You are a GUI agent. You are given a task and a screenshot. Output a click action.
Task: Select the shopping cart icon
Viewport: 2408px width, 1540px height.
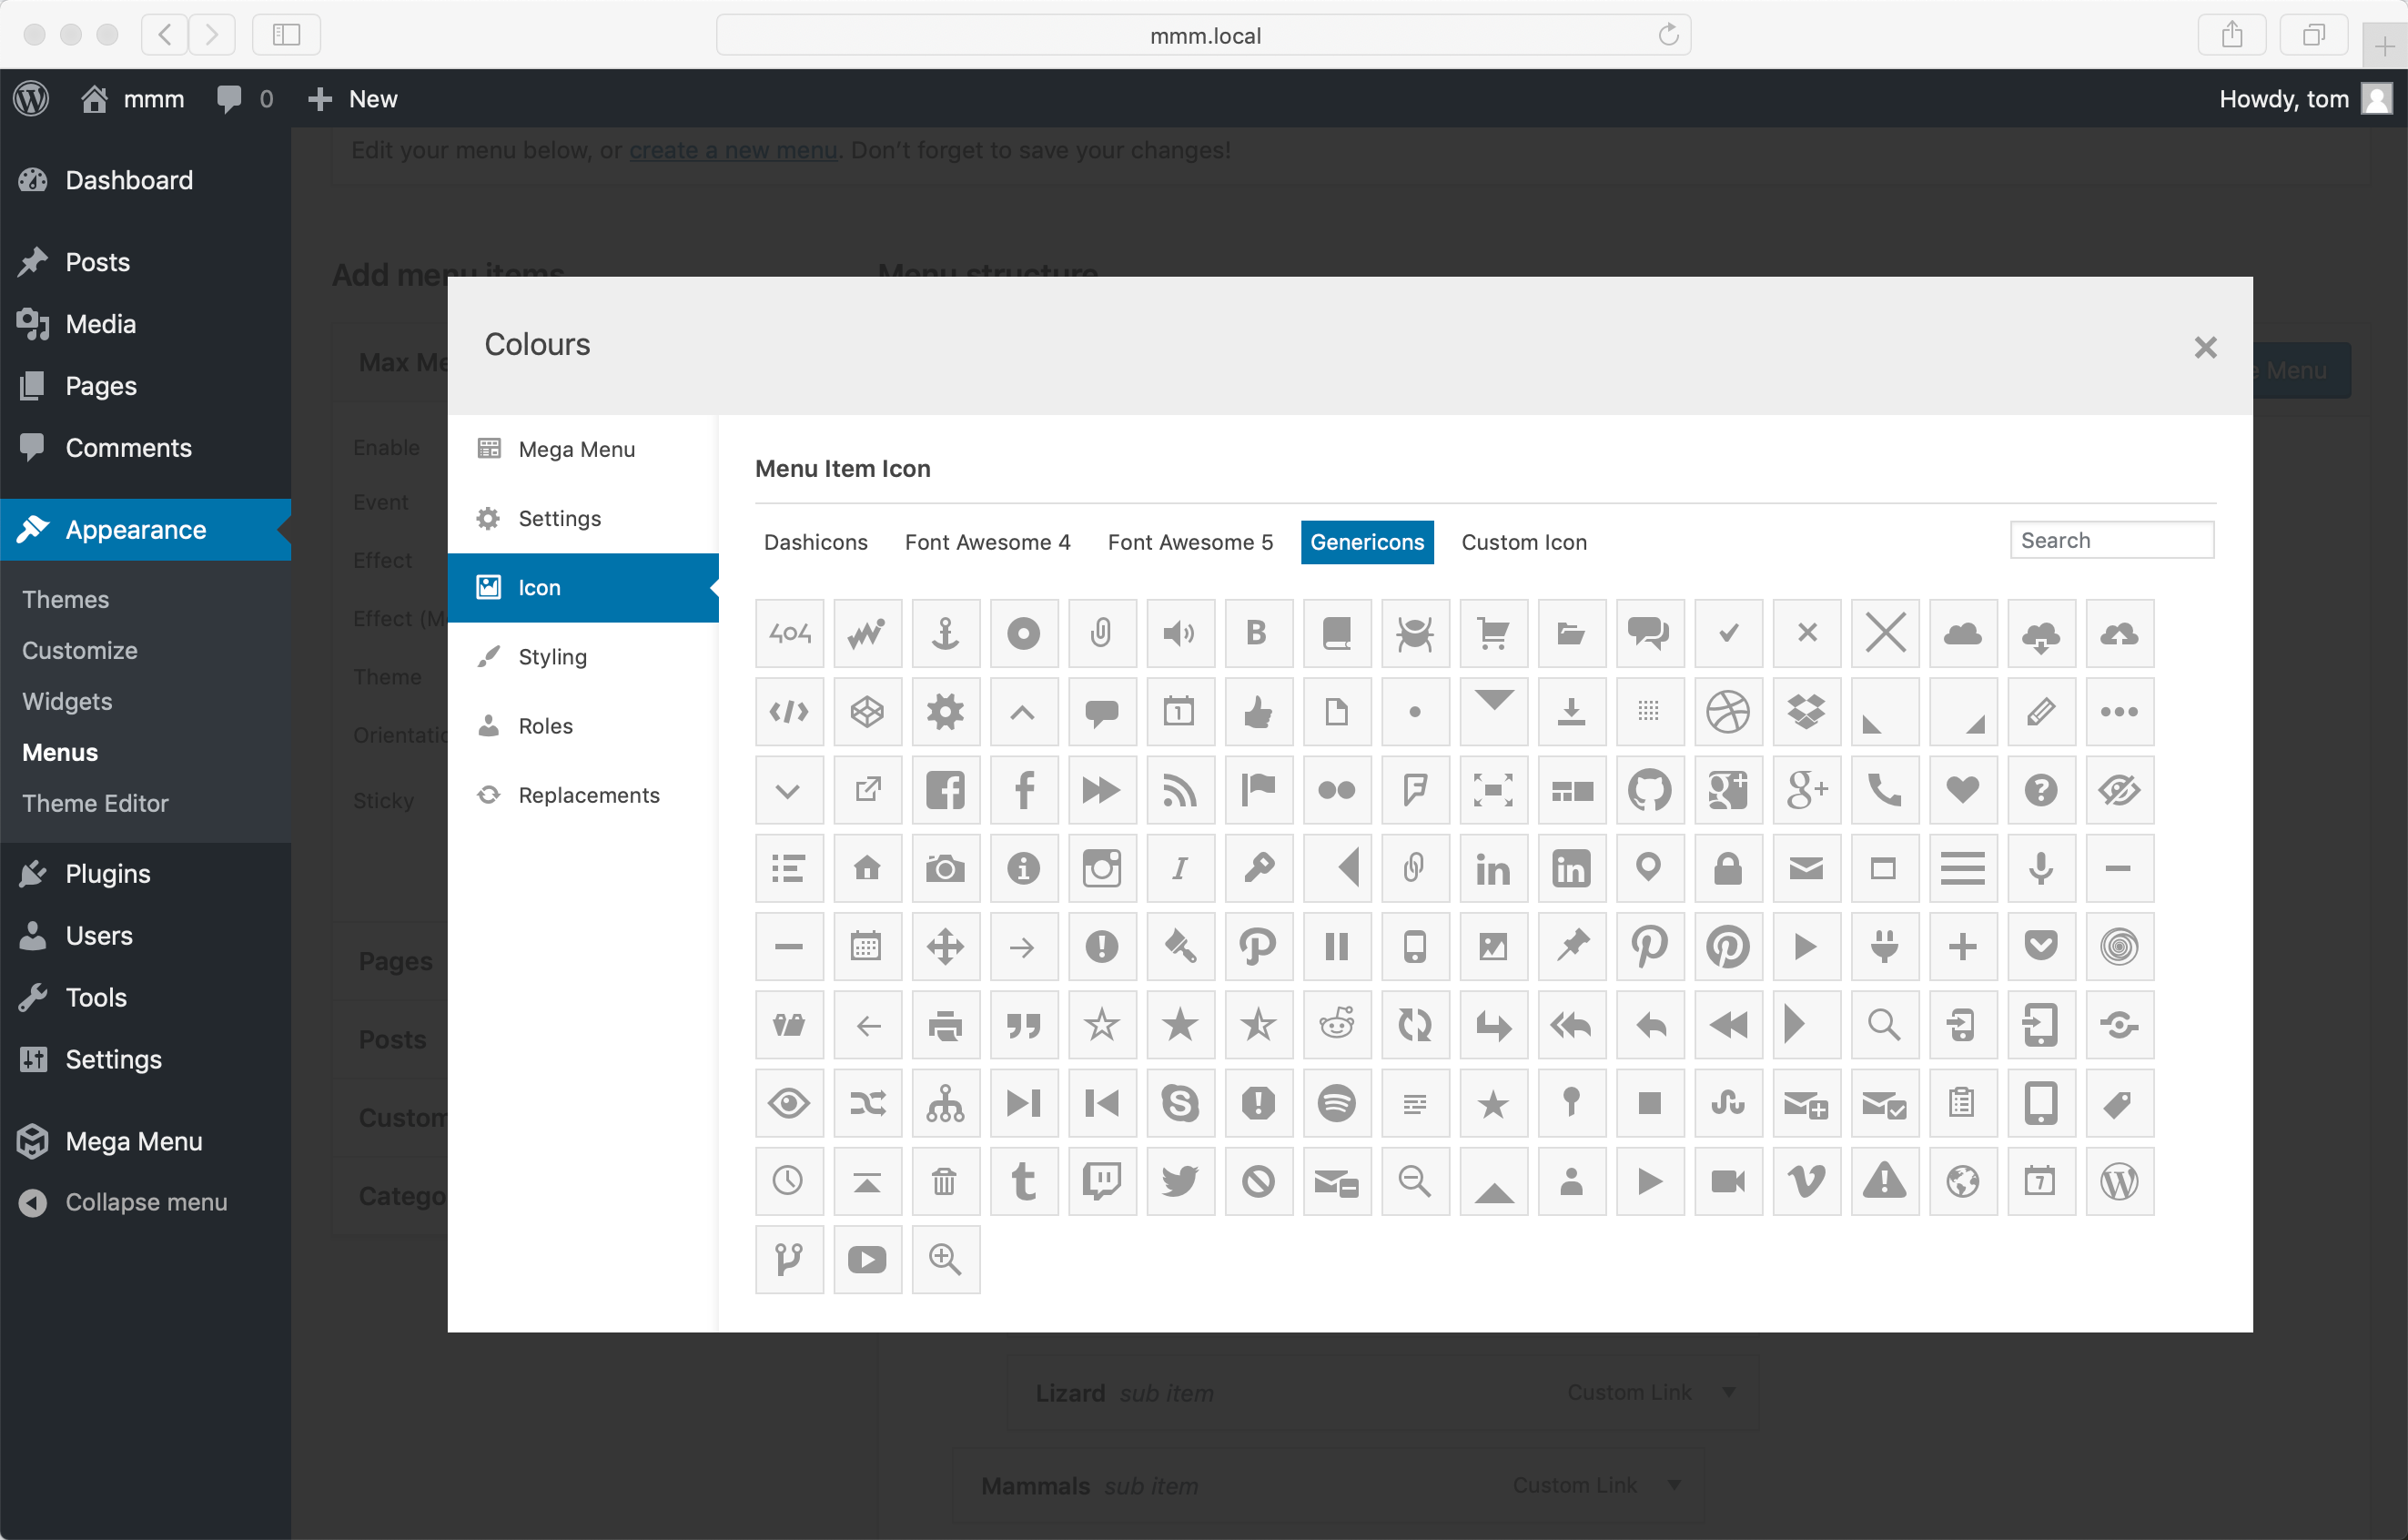click(1493, 633)
